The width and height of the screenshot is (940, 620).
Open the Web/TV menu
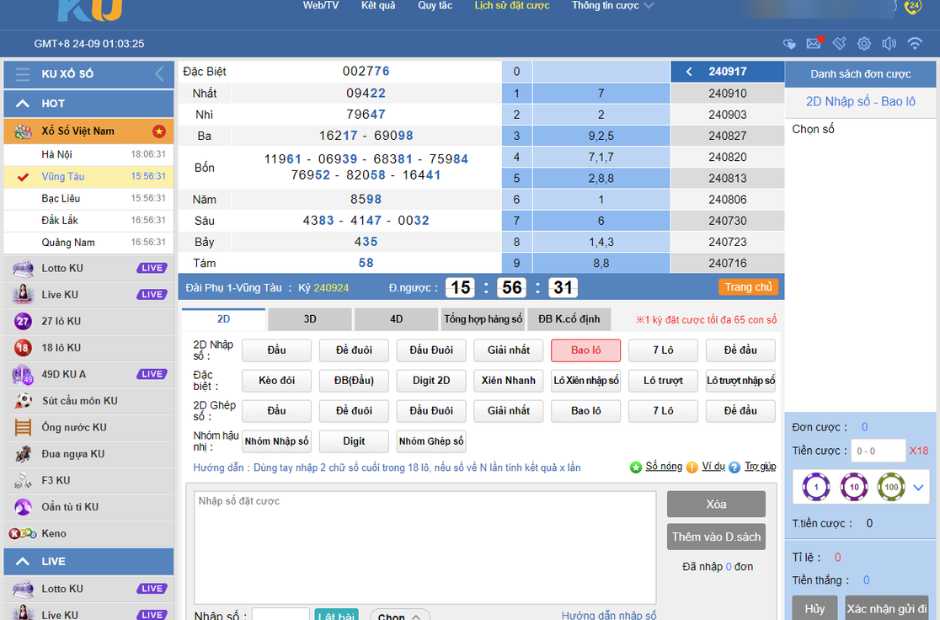pos(321,5)
